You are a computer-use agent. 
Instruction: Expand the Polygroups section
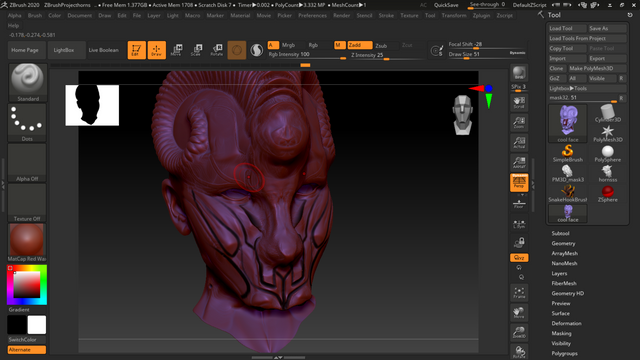coord(564,353)
